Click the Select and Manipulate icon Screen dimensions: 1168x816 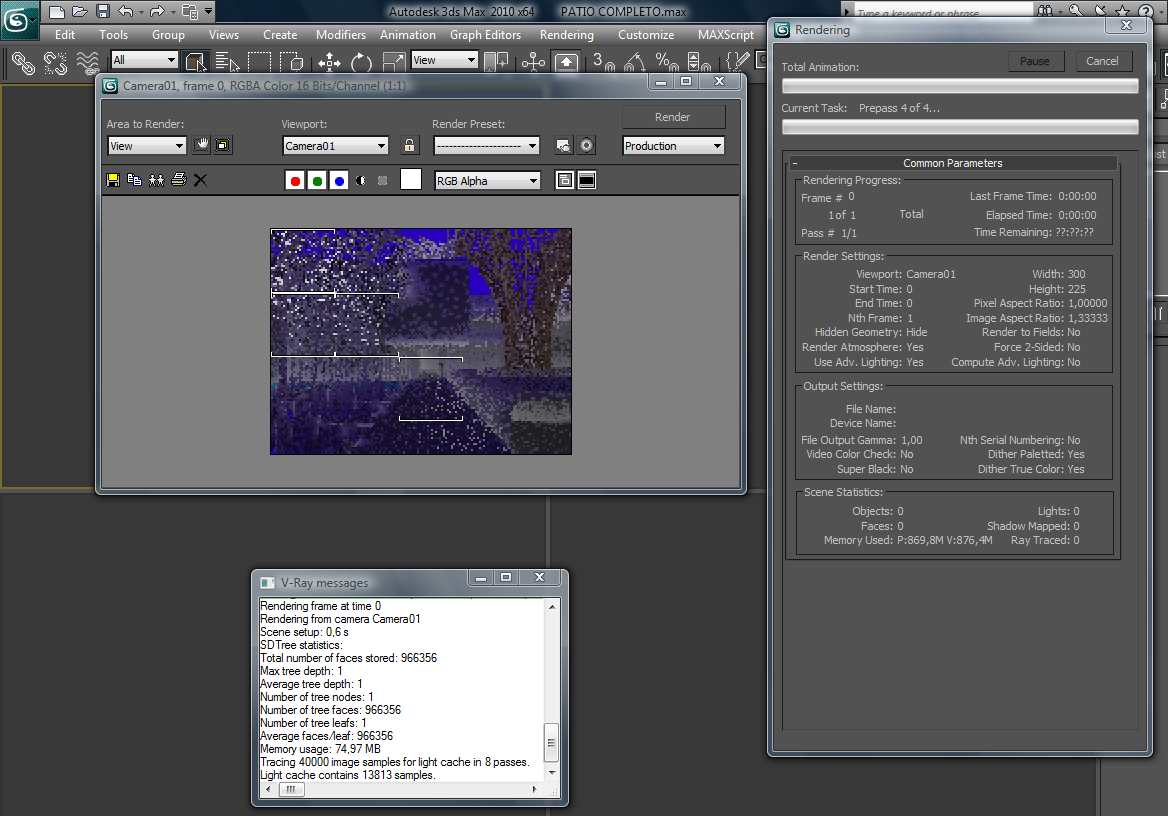click(533, 61)
